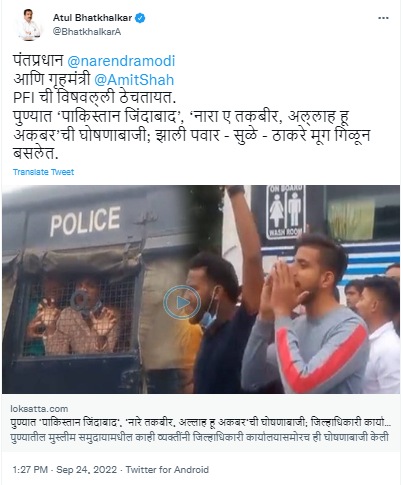Click the POLICE van area of the thumbnail
This screenshot has height=485, width=403.
(x=85, y=221)
